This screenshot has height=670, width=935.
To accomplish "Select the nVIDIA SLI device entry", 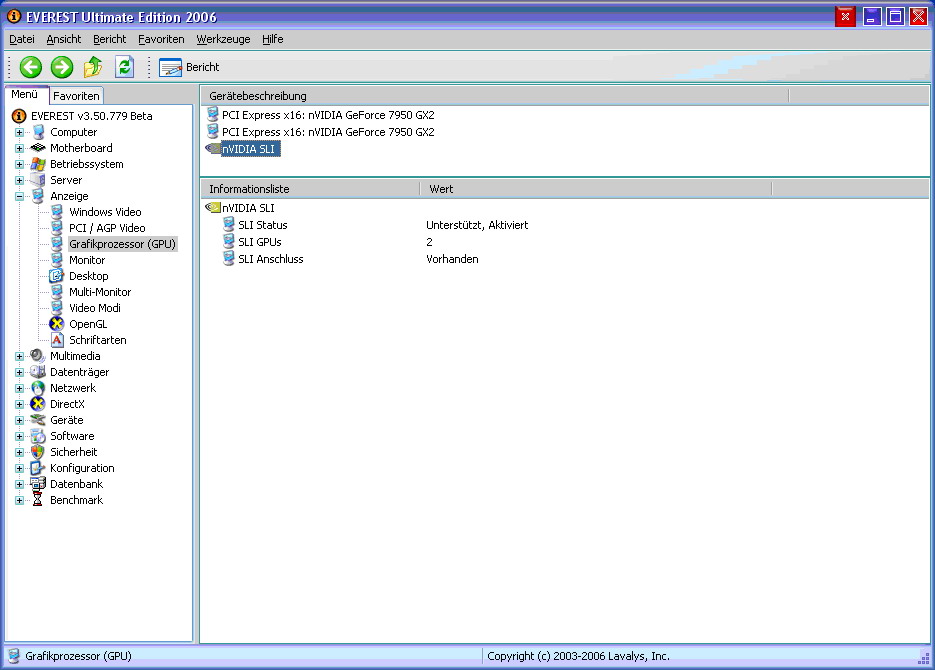I will (x=249, y=149).
